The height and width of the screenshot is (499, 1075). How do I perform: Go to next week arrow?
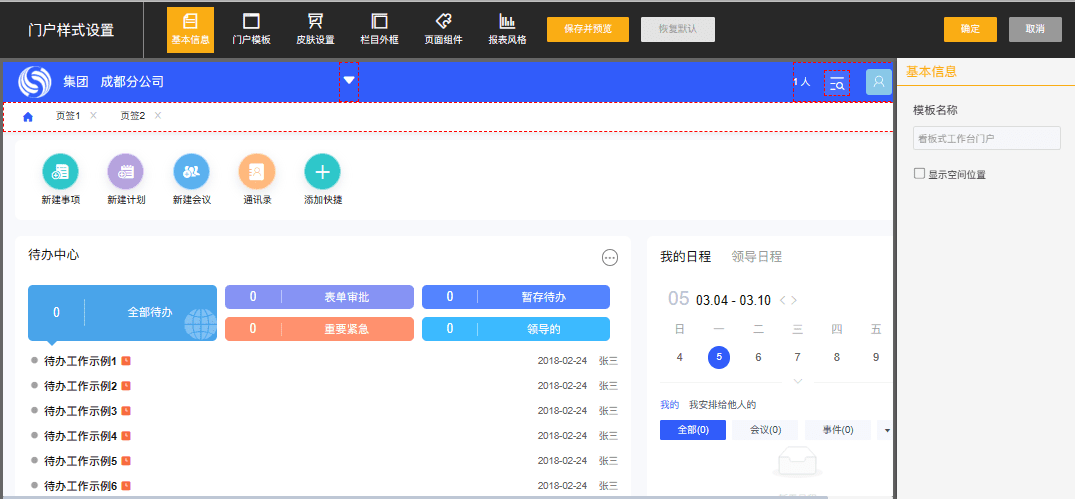coord(794,300)
